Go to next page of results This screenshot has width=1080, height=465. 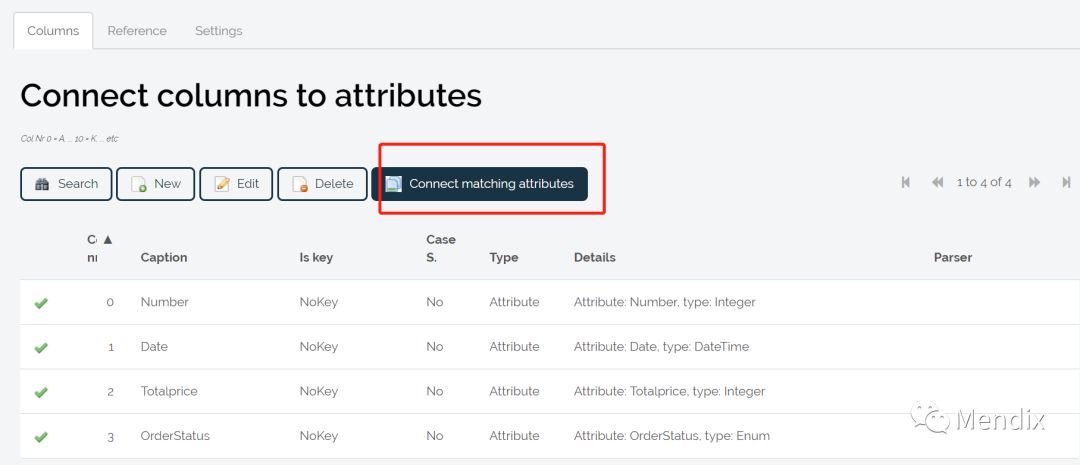pyautogui.click(x=1034, y=183)
